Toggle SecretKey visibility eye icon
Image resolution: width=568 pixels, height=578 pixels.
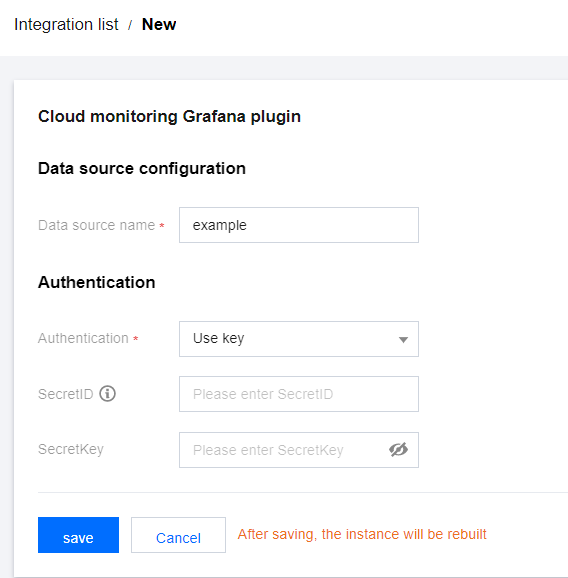(398, 450)
